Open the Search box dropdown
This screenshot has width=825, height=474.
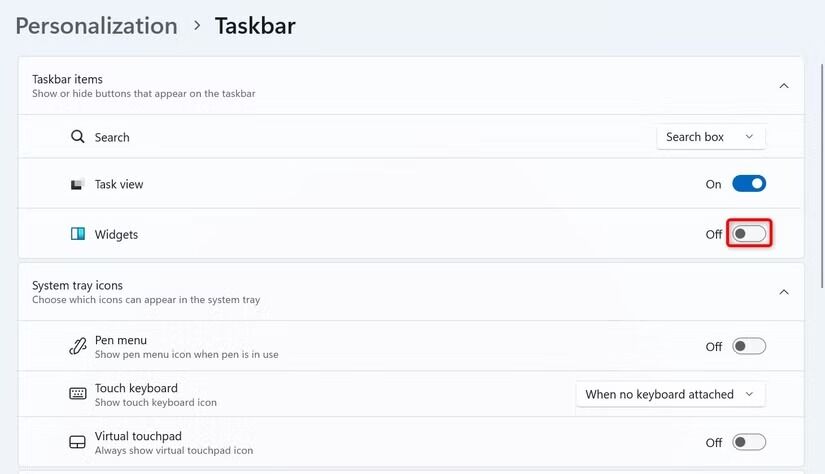pyautogui.click(x=711, y=137)
